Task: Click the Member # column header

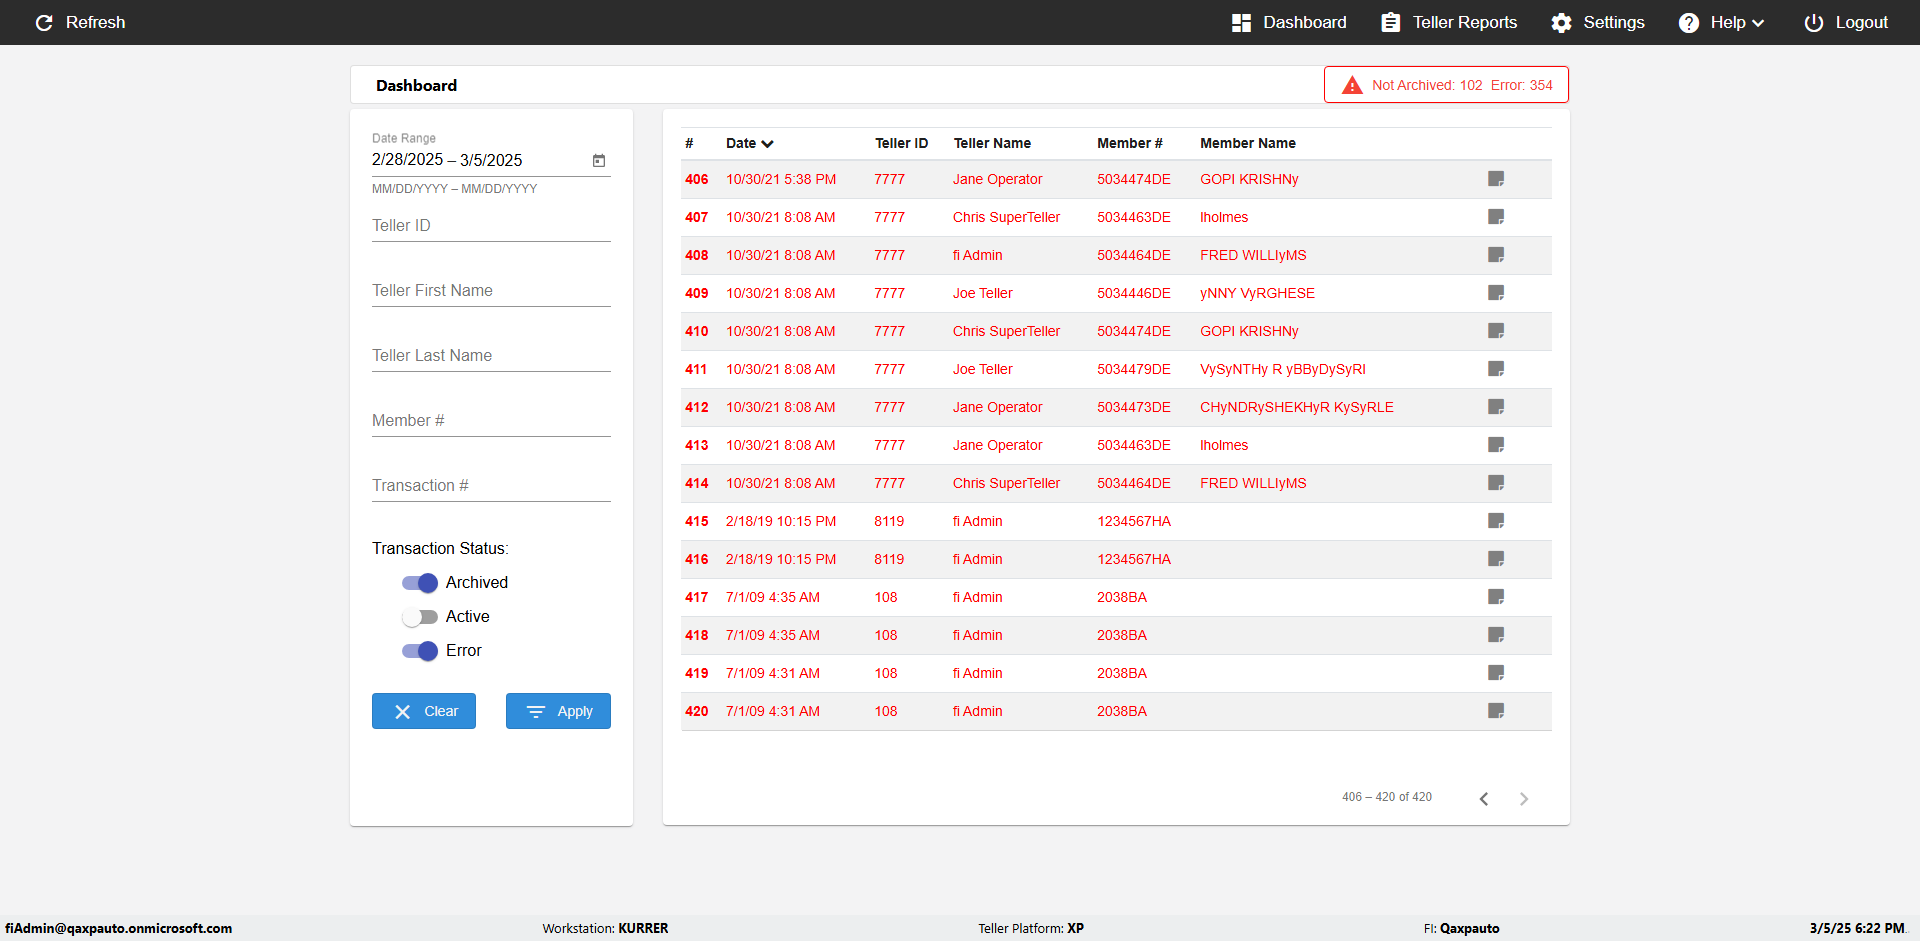Action: 1130,143
